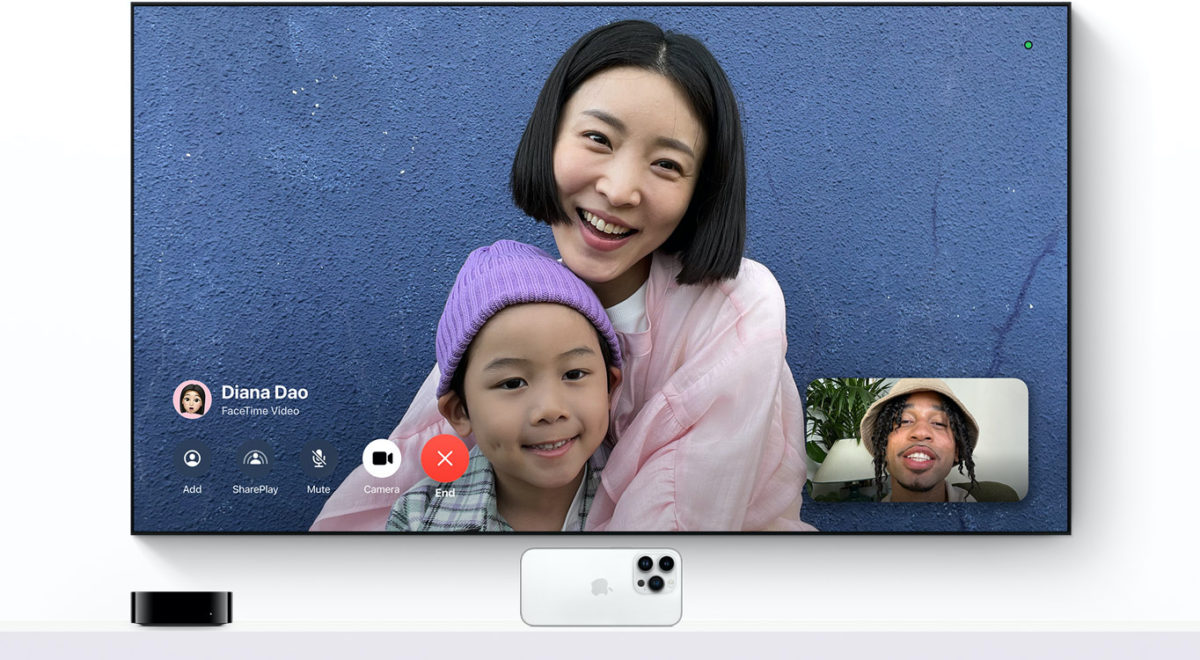Image resolution: width=1200 pixels, height=660 pixels.
Task: Open SharePlay from the control bar
Action: [x=256, y=460]
